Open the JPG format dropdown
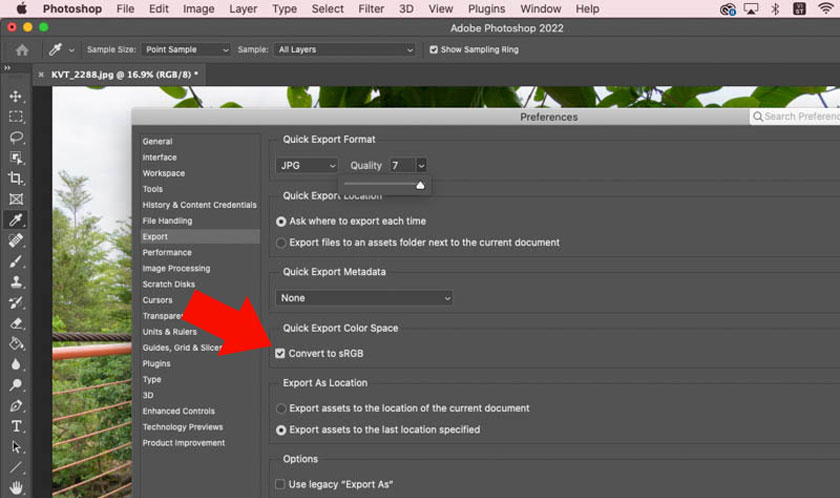This screenshot has height=498, width=840. pyautogui.click(x=307, y=165)
